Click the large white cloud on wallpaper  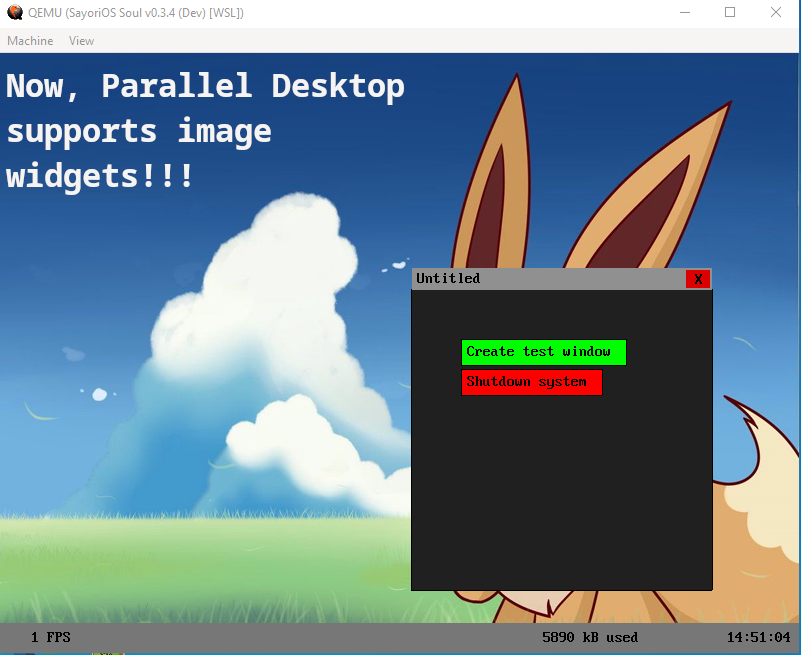[266, 317]
